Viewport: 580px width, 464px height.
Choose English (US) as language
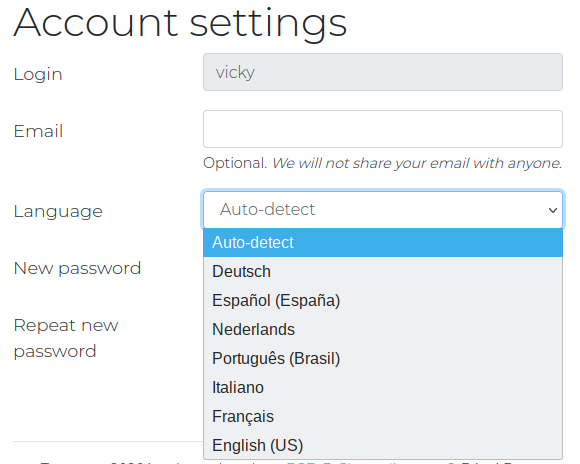click(x=383, y=445)
